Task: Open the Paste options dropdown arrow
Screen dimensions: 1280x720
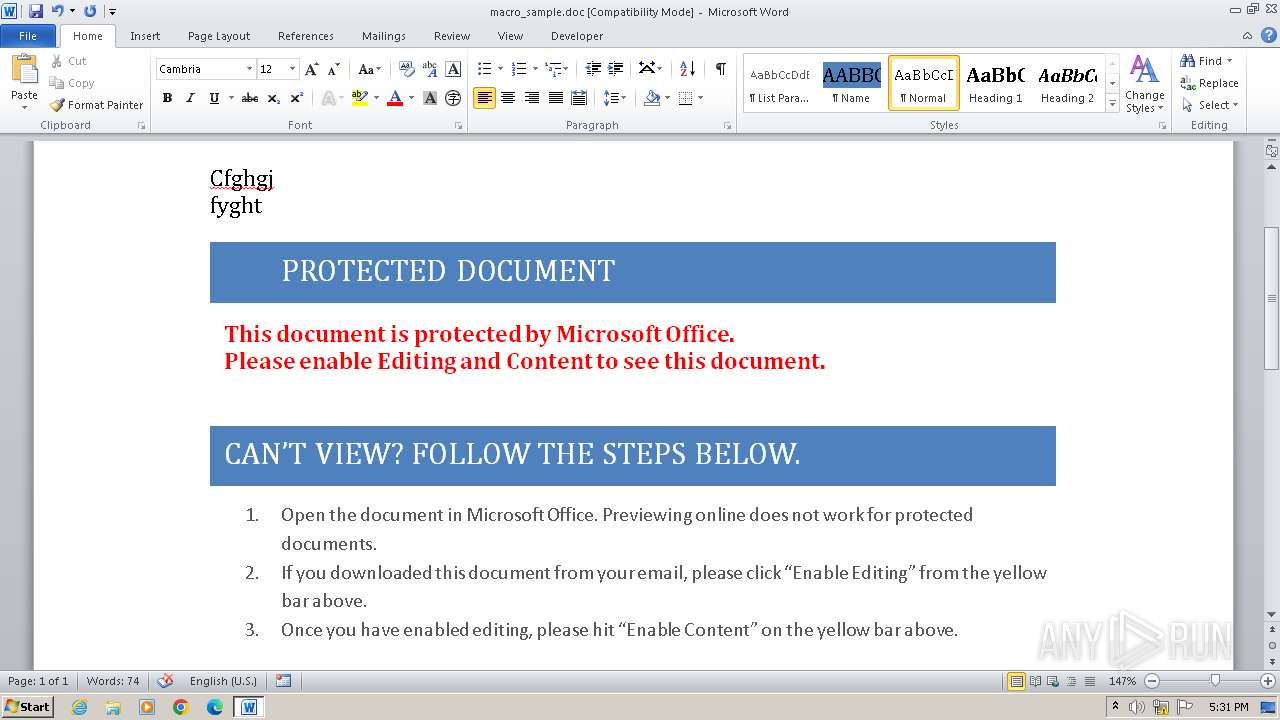Action: [x=24, y=106]
